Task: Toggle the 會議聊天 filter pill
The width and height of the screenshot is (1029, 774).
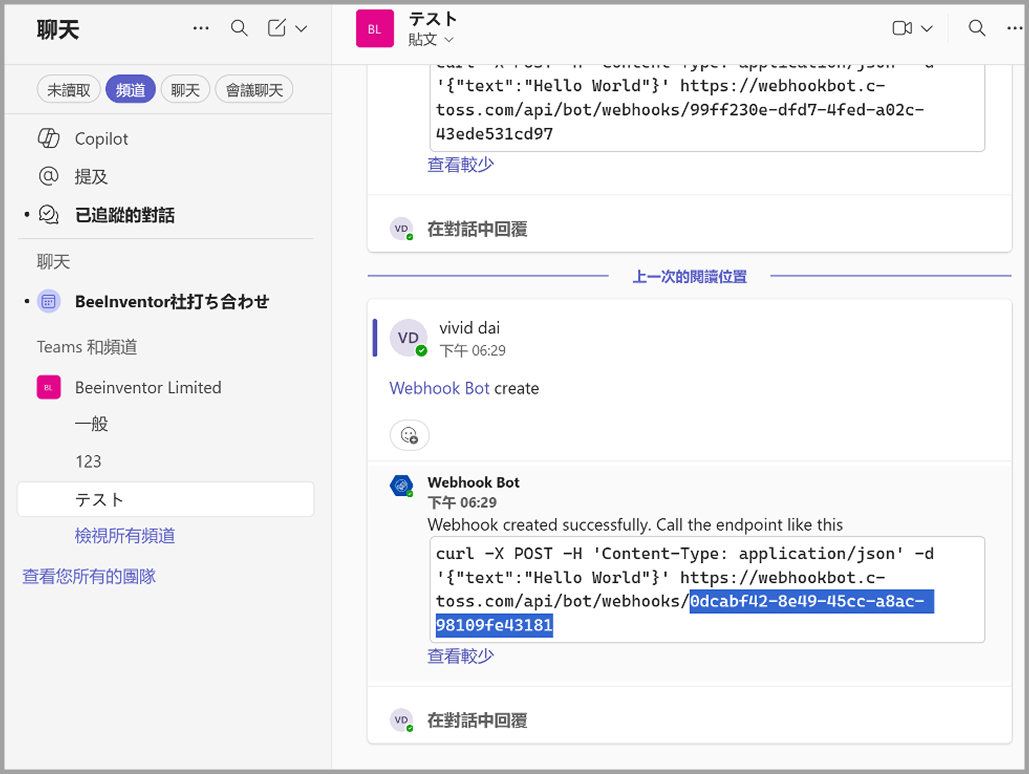Action: [x=254, y=90]
